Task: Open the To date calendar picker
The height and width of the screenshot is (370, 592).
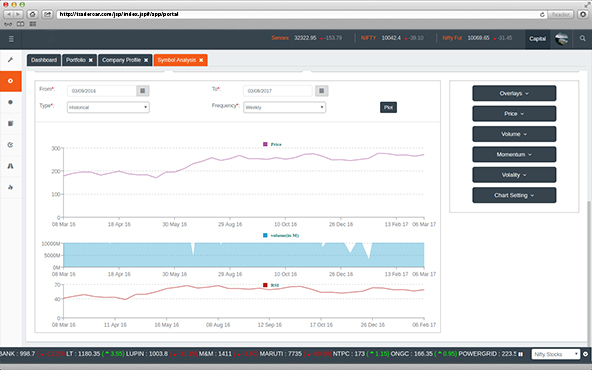Action: [x=322, y=91]
